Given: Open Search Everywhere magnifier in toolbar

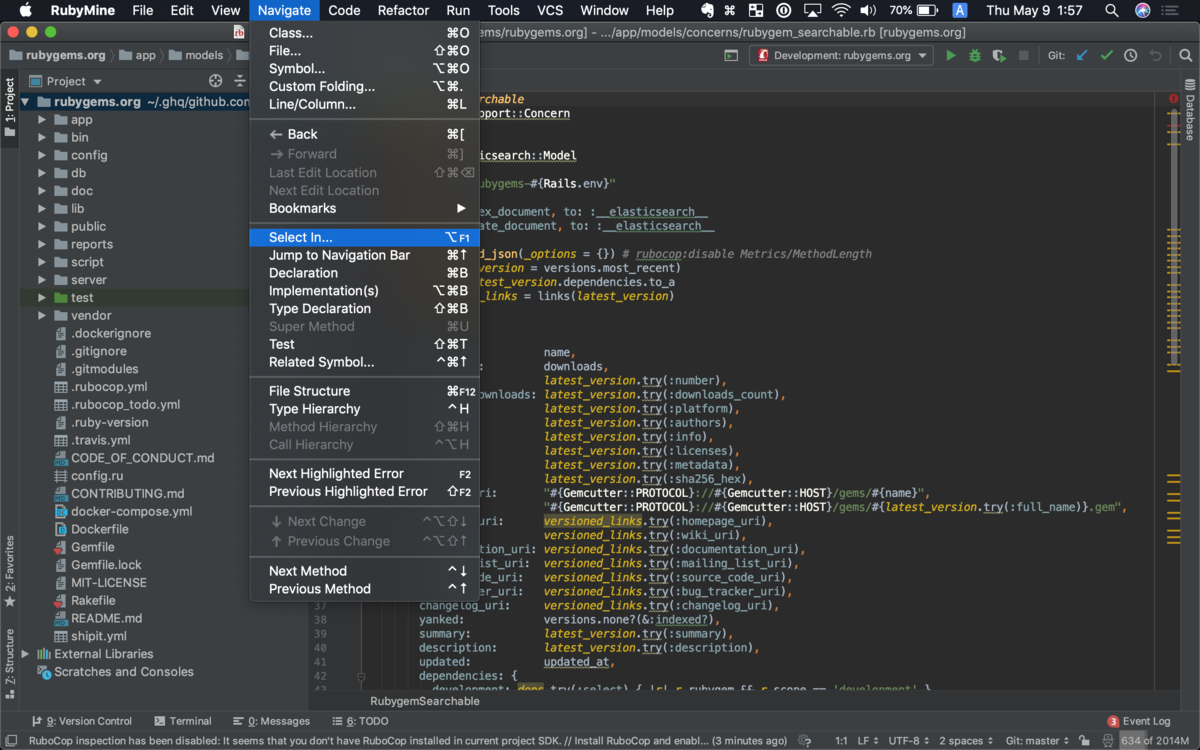Looking at the screenshot, I should (x=1186, y=56).
